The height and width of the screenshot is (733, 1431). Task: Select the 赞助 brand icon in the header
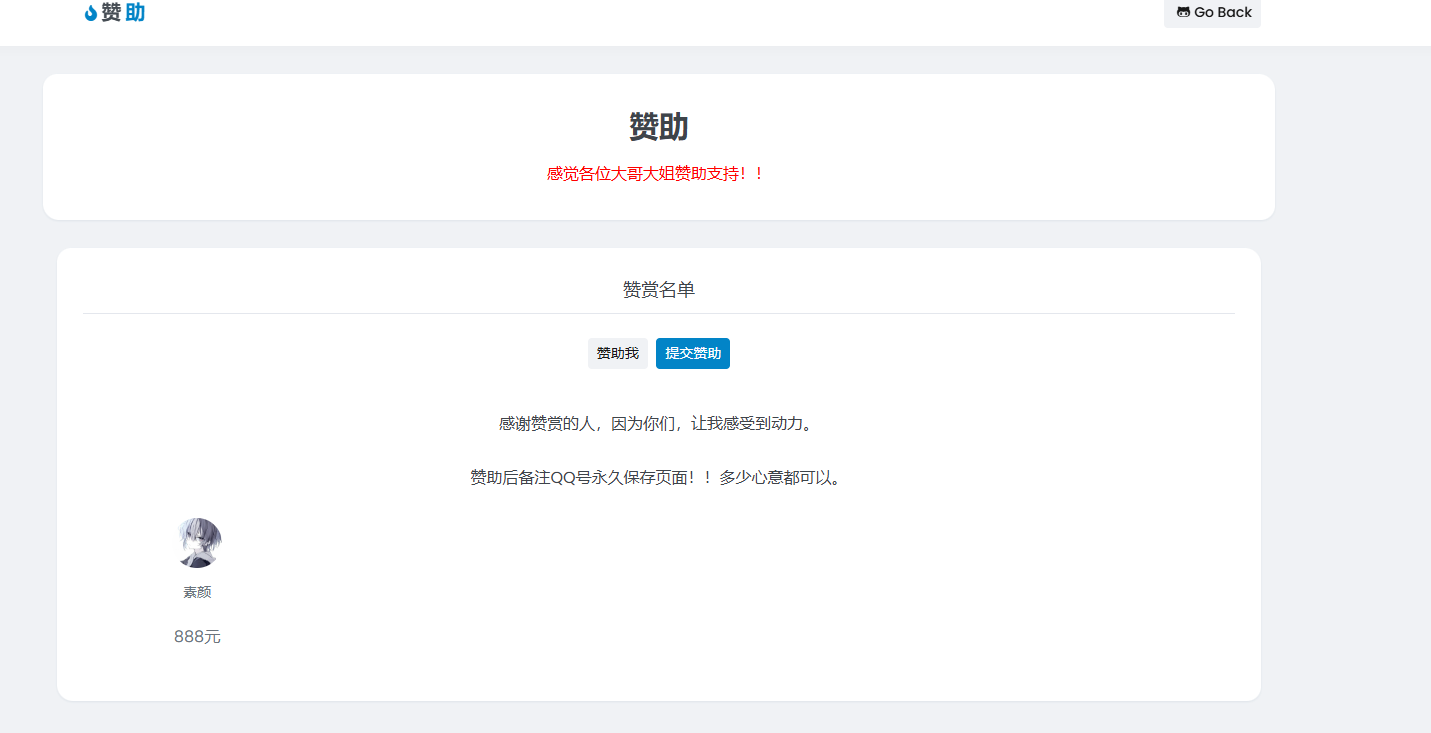pyautogui.click(x=89, y=12)
